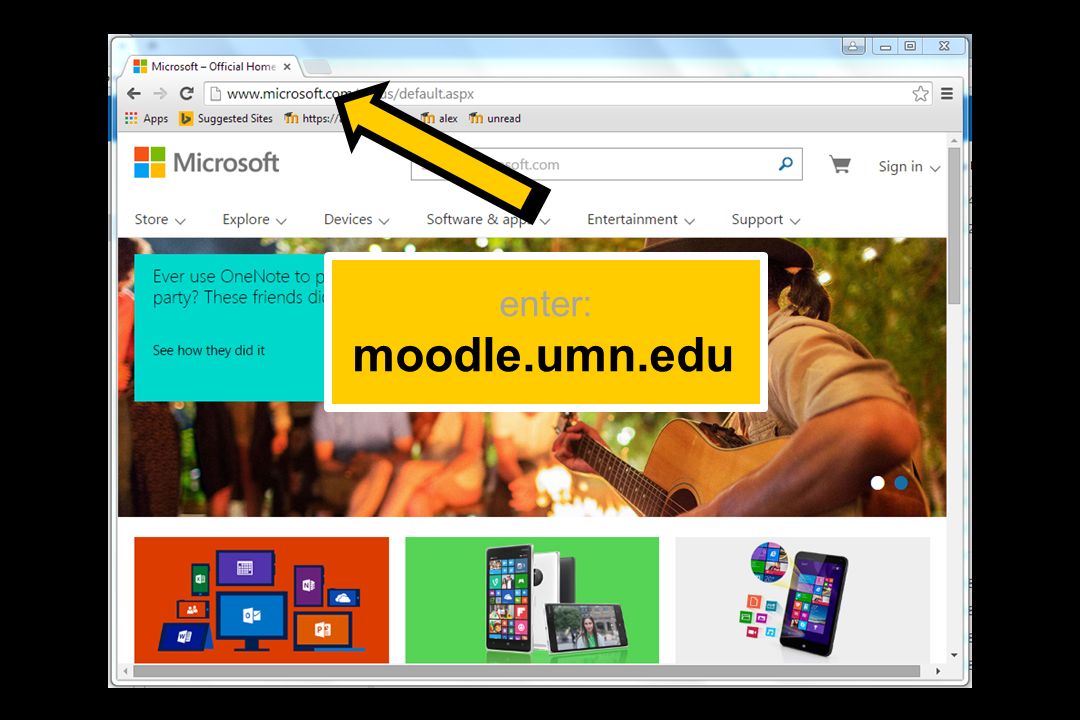This screenshot has height=720, width=1080.
Task: Expand the Support menu
Action: tap(766, 220)
